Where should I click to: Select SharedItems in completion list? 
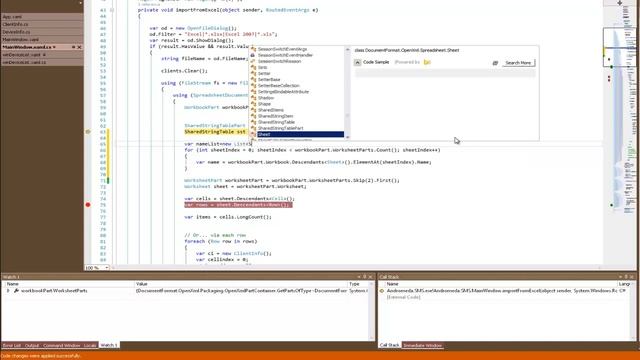(x=271, y=110)
